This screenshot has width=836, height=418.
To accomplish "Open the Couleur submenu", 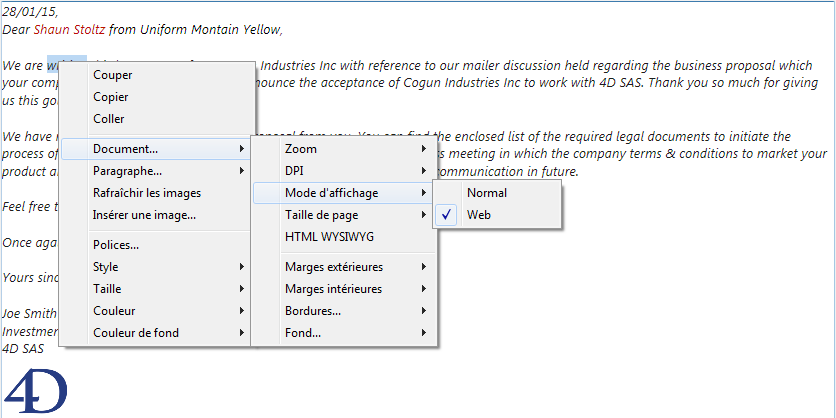I will (114, 311).
